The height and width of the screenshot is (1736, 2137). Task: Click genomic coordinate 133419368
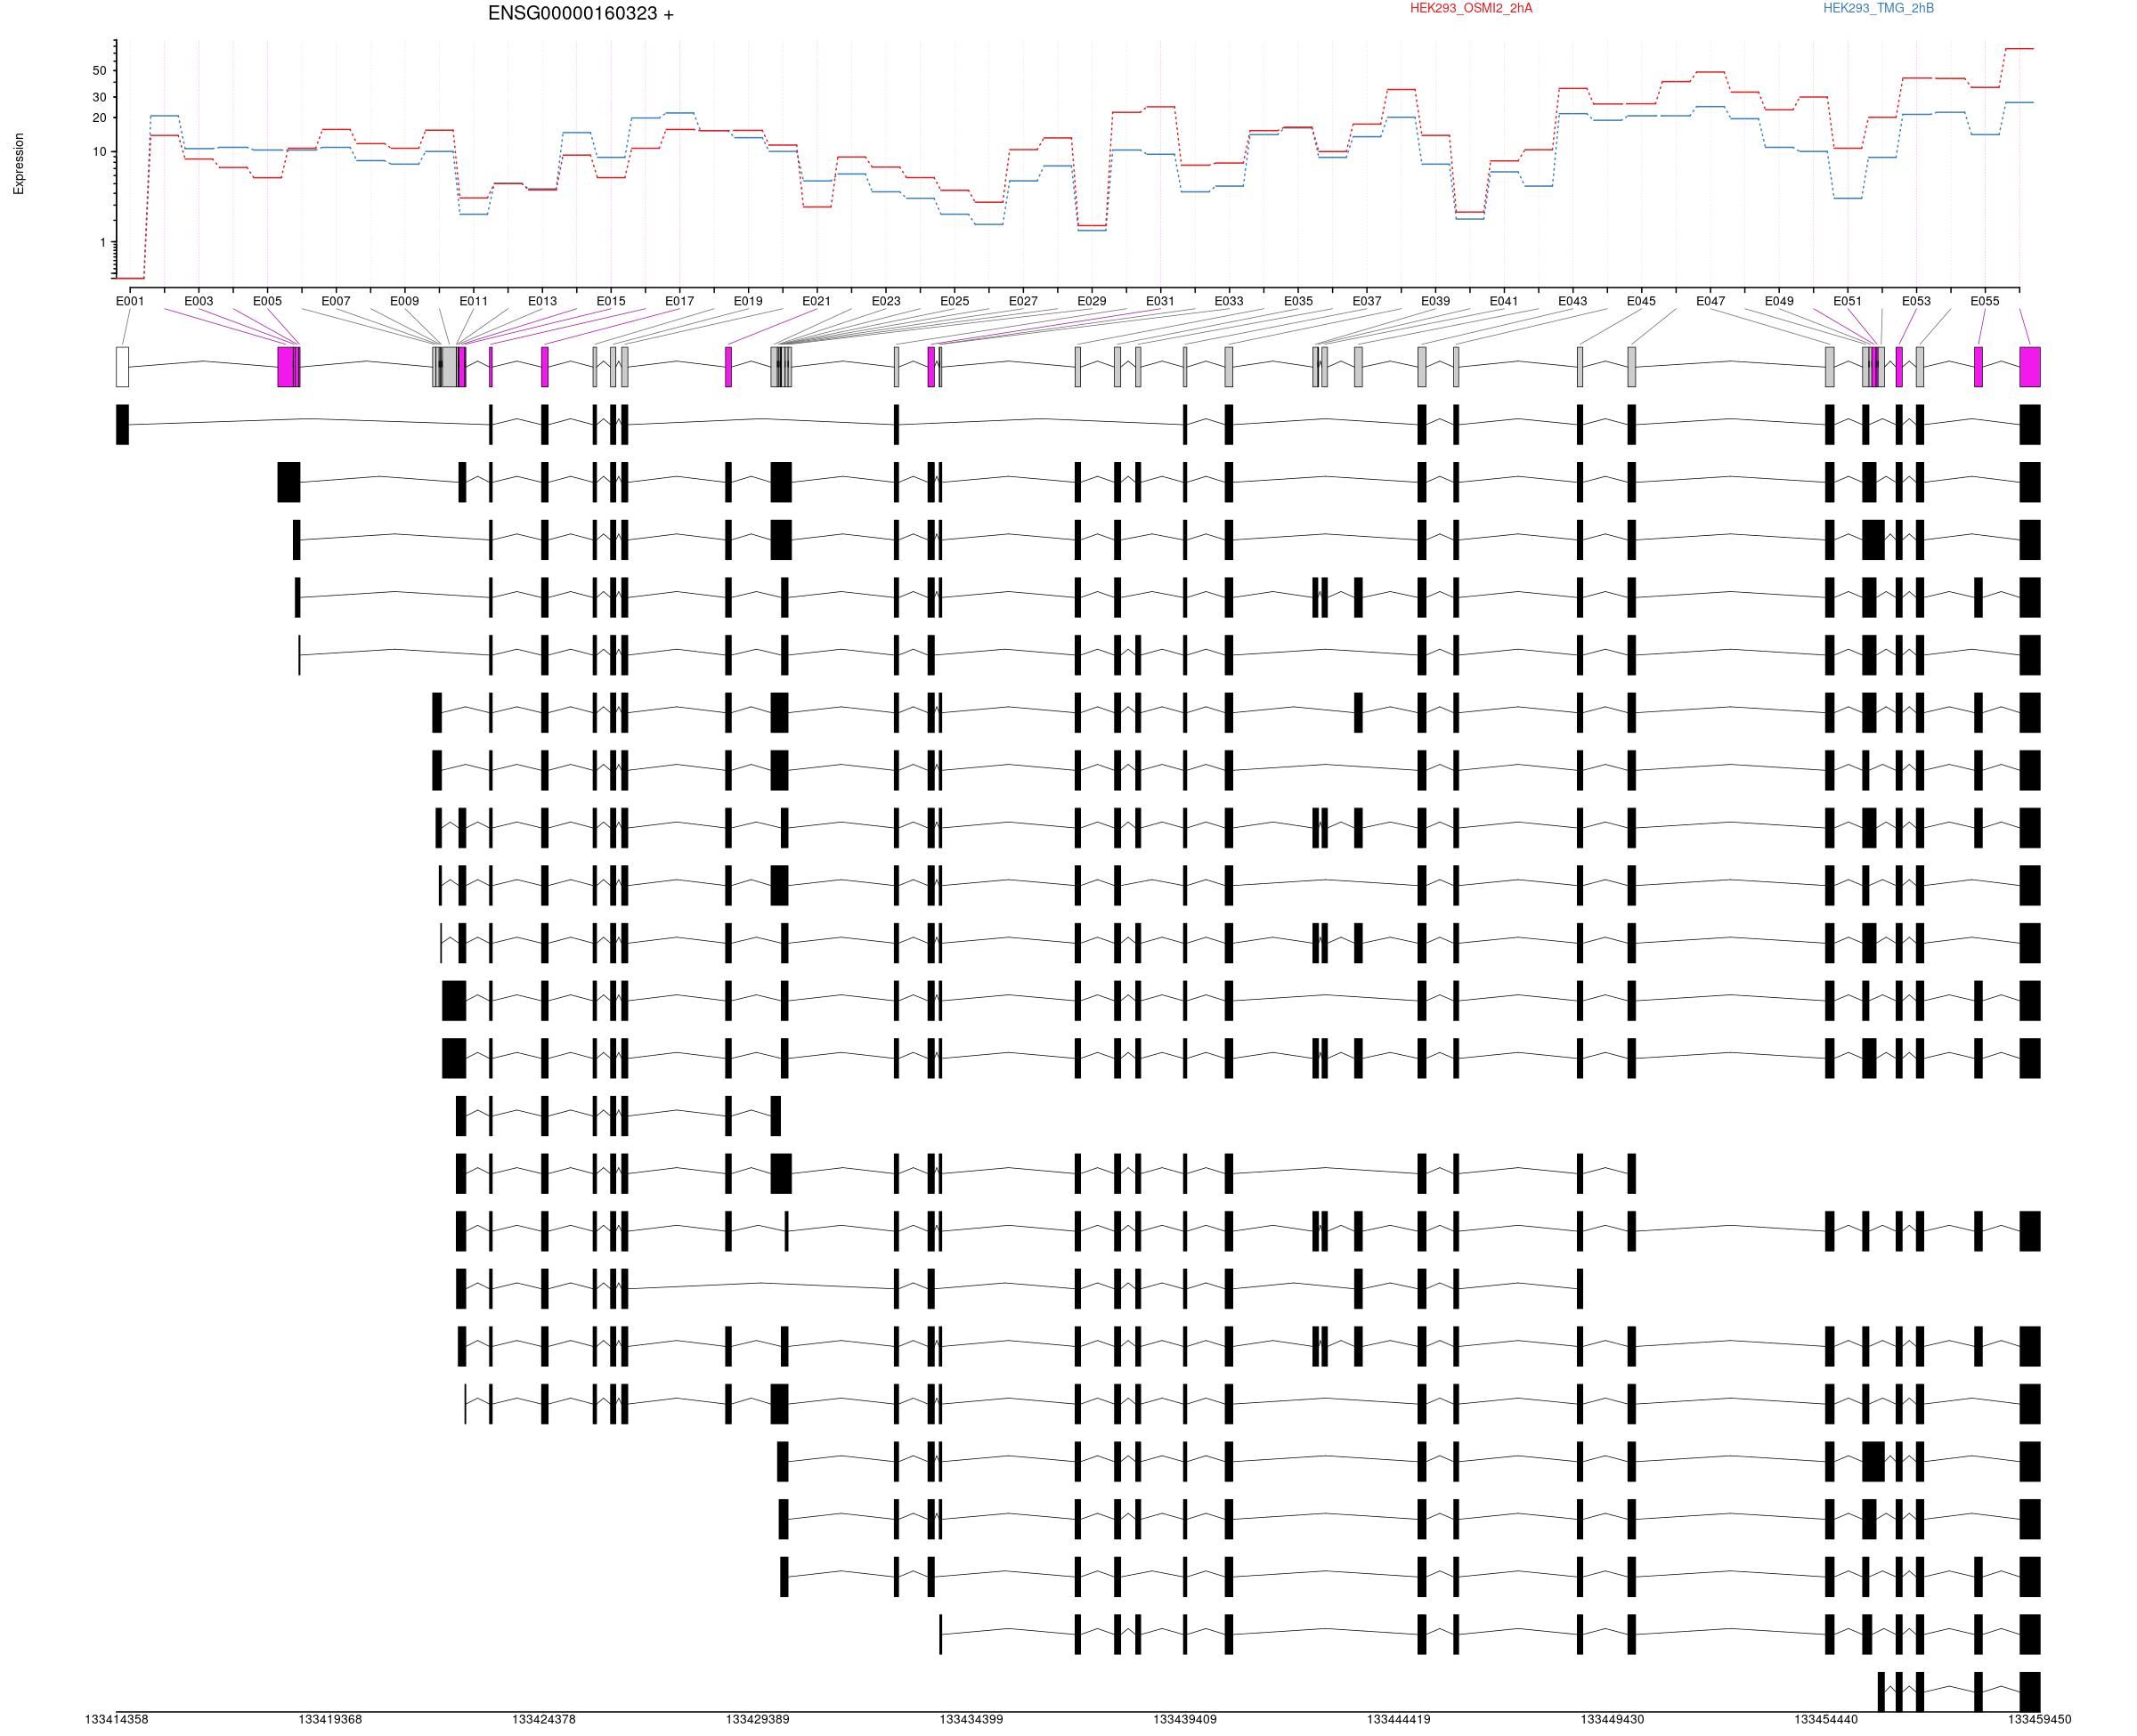330,1720
